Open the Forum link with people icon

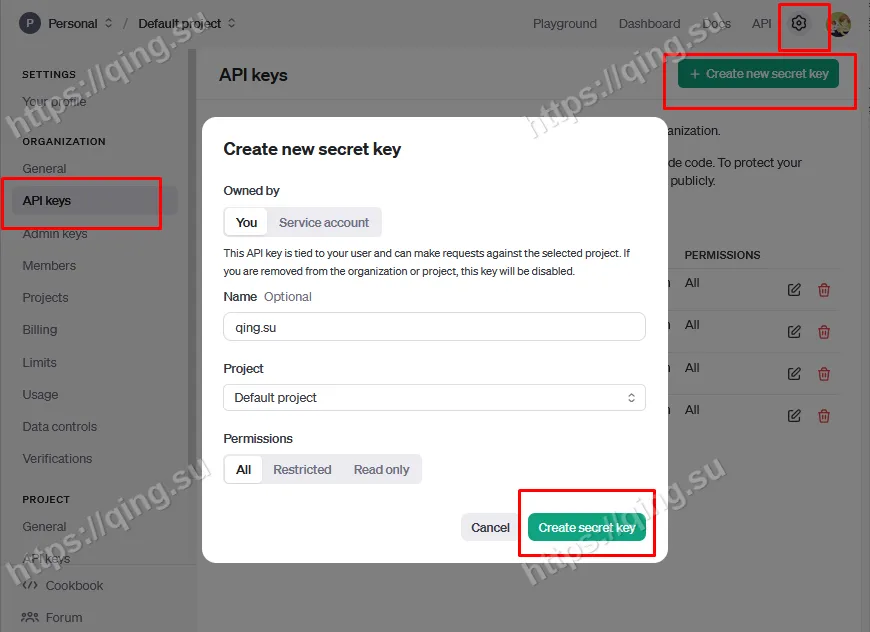pos(52,617)
